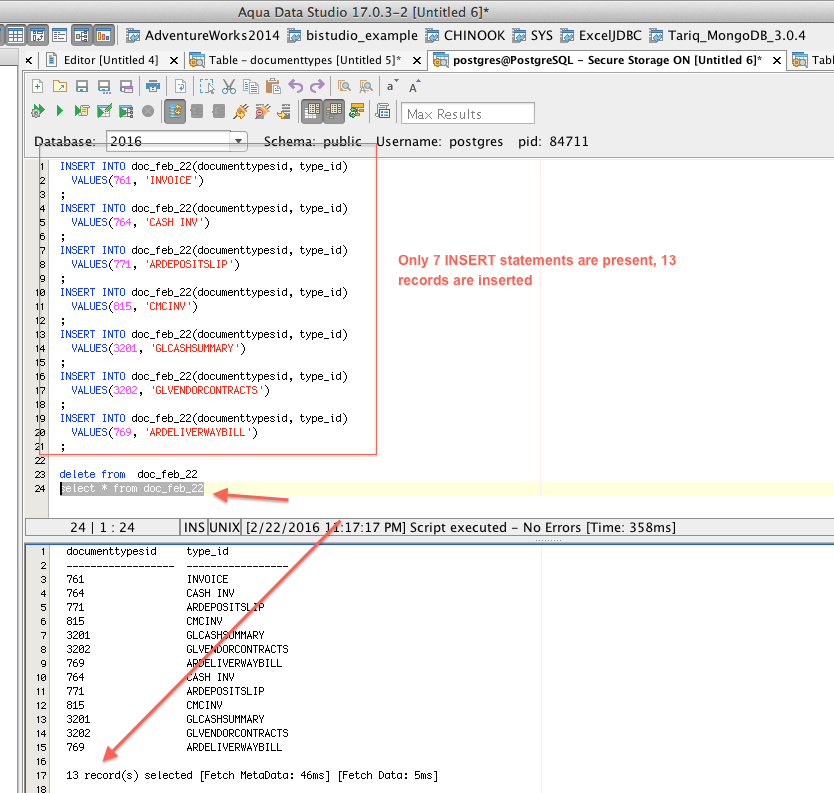Cut selection with the scissors icon
Screen dimensions: 834x793
[x=229, y=86]
